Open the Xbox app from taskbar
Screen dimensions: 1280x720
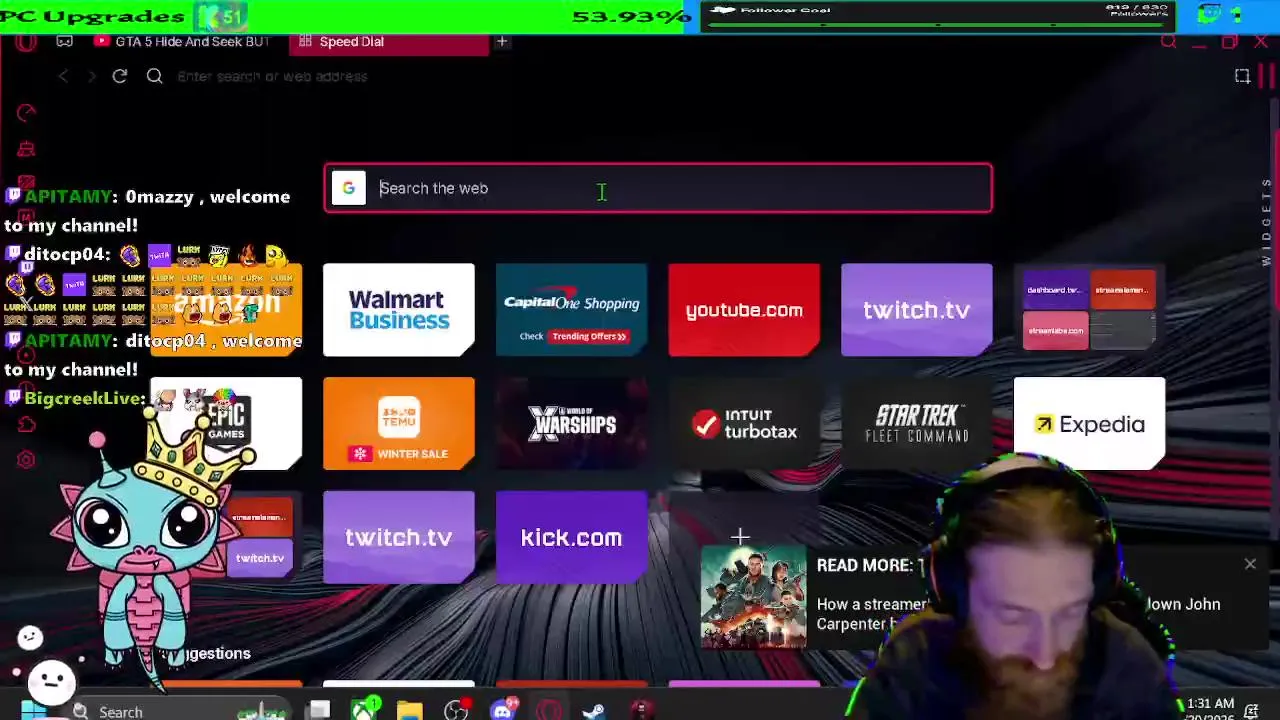(365, 710)
